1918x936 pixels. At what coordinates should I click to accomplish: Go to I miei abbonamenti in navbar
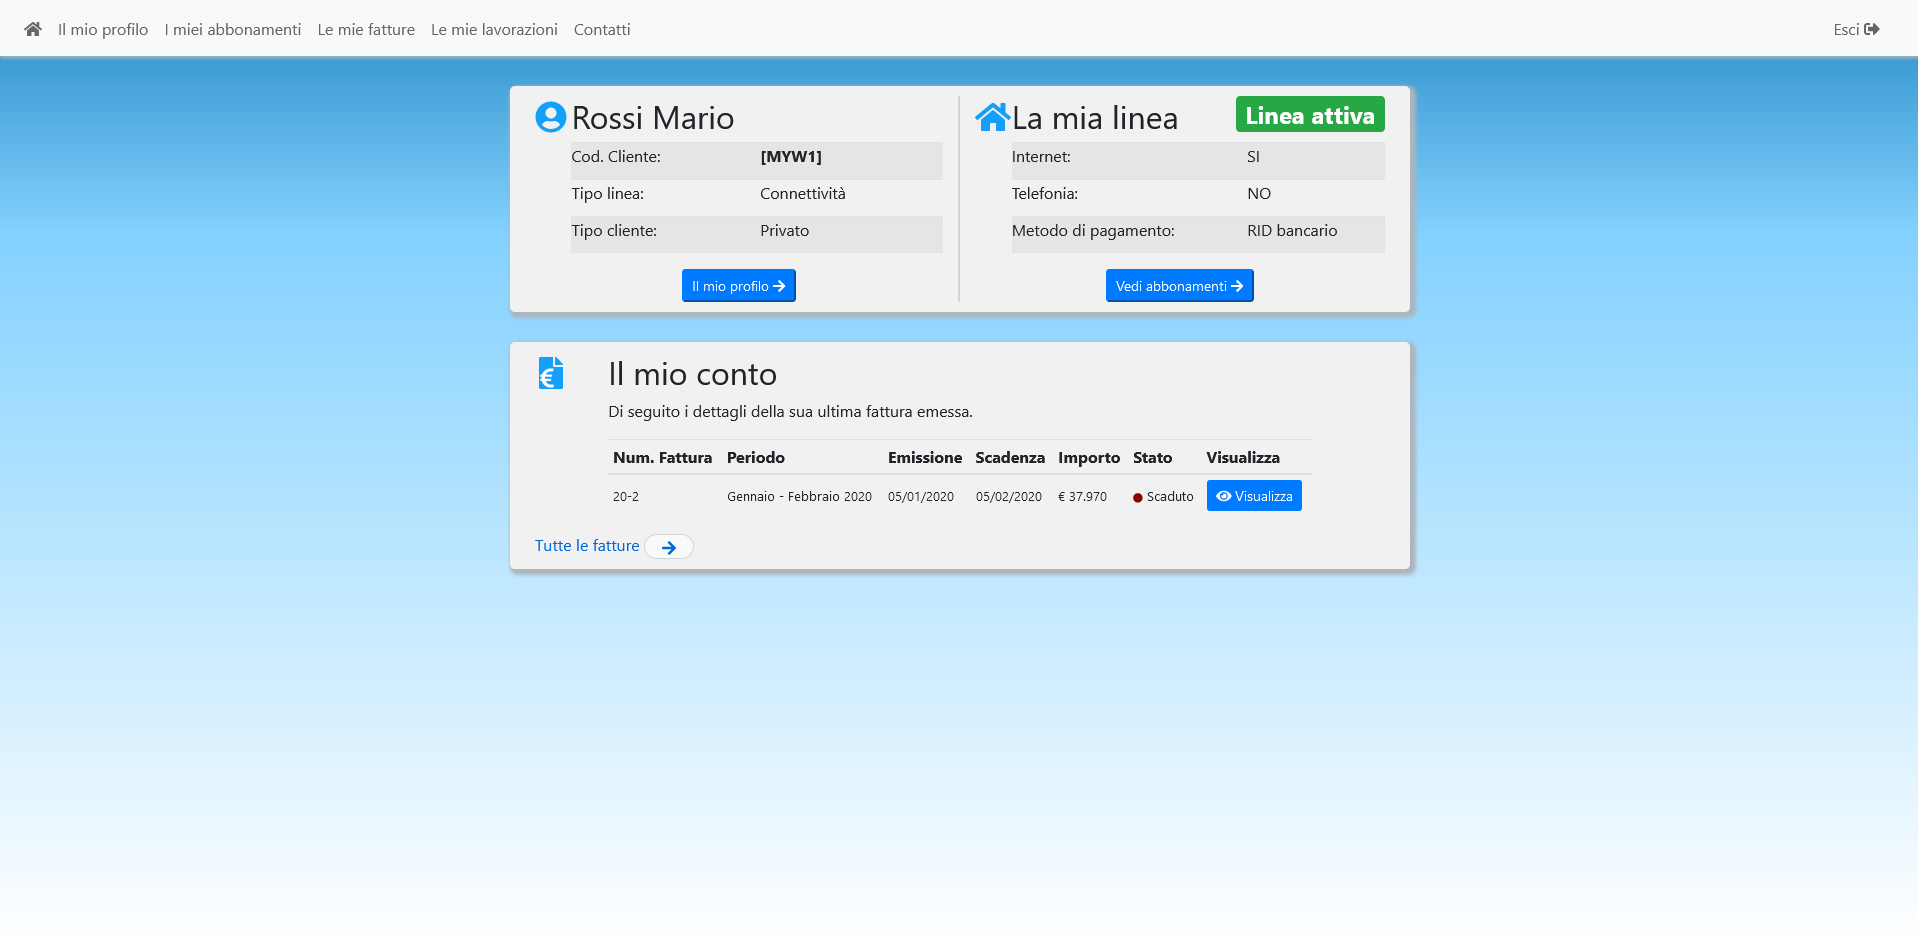point(232,29)
